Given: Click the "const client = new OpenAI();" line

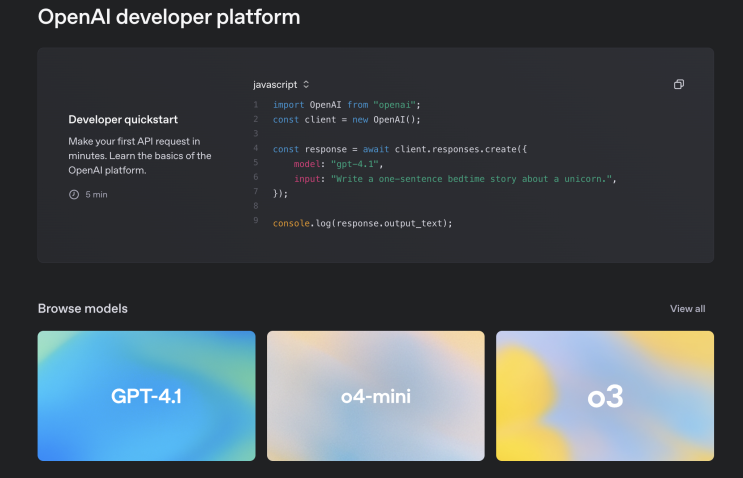Looking at the screenshot, I should tap(346, 119).
